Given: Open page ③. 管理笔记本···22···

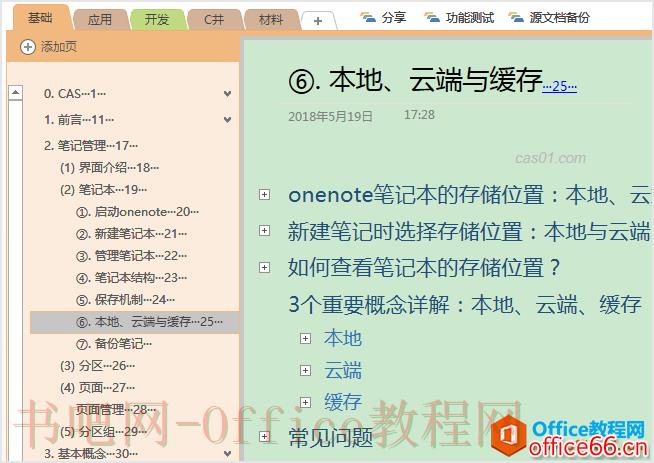Looking at the screenshot, I should coord(131,256).
